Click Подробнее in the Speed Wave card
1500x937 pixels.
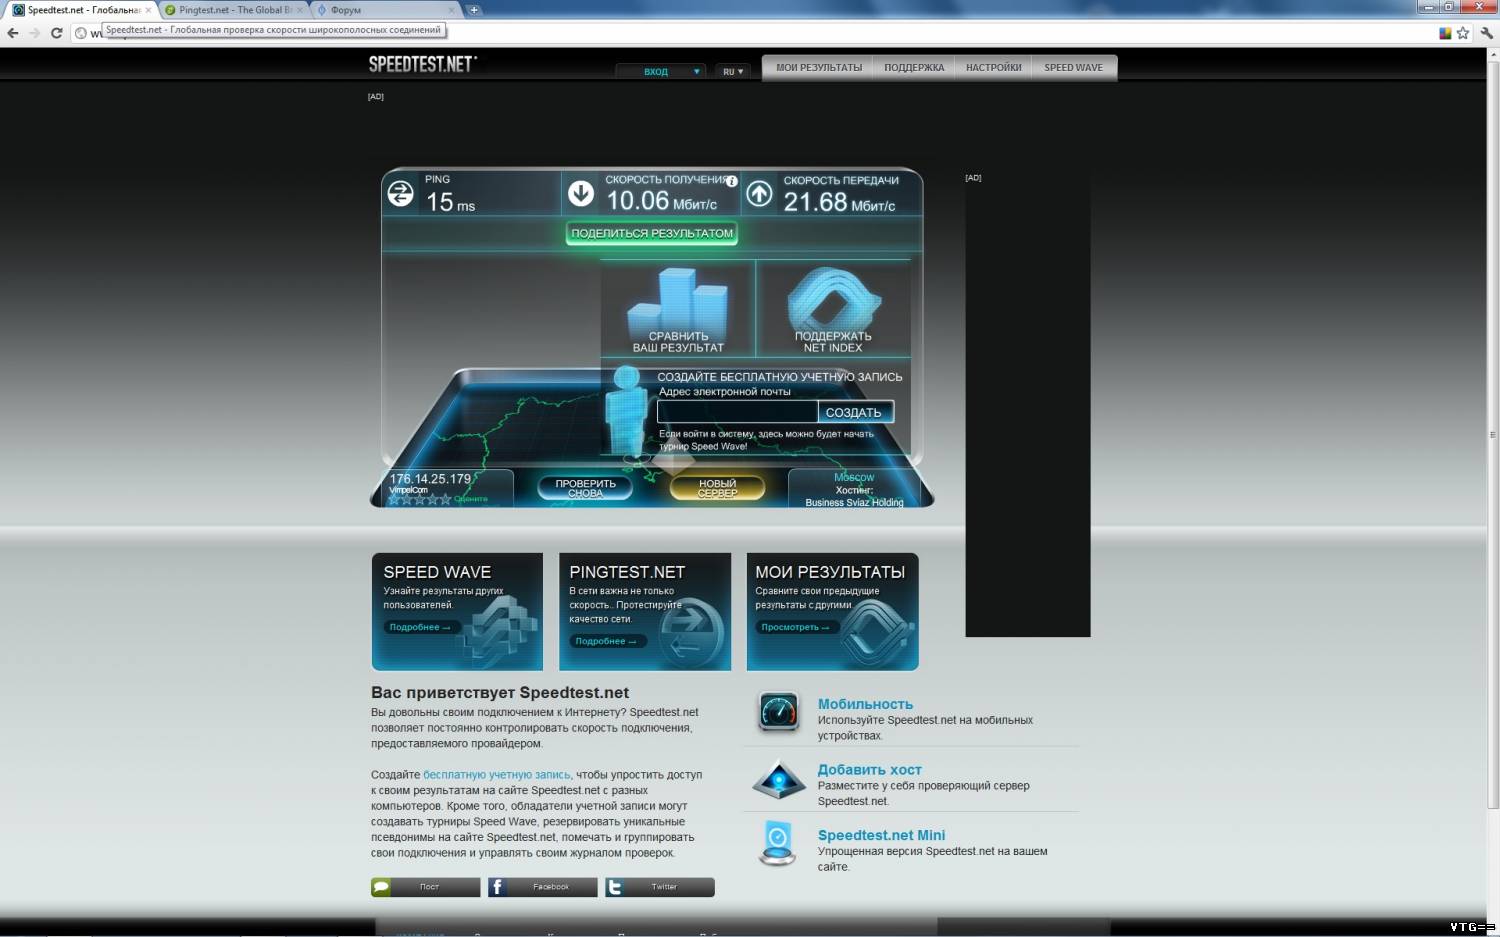point(420,627)
